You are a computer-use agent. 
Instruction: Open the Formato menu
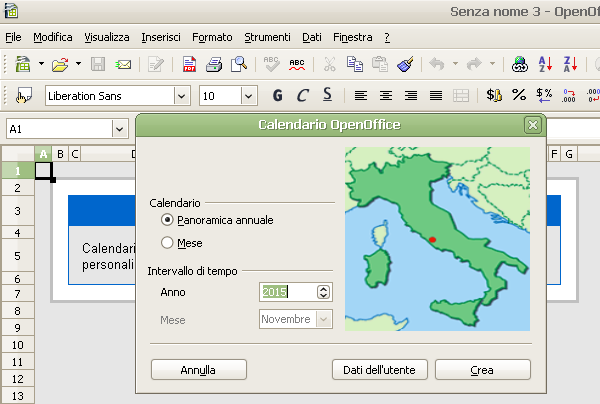pos(212,37)
